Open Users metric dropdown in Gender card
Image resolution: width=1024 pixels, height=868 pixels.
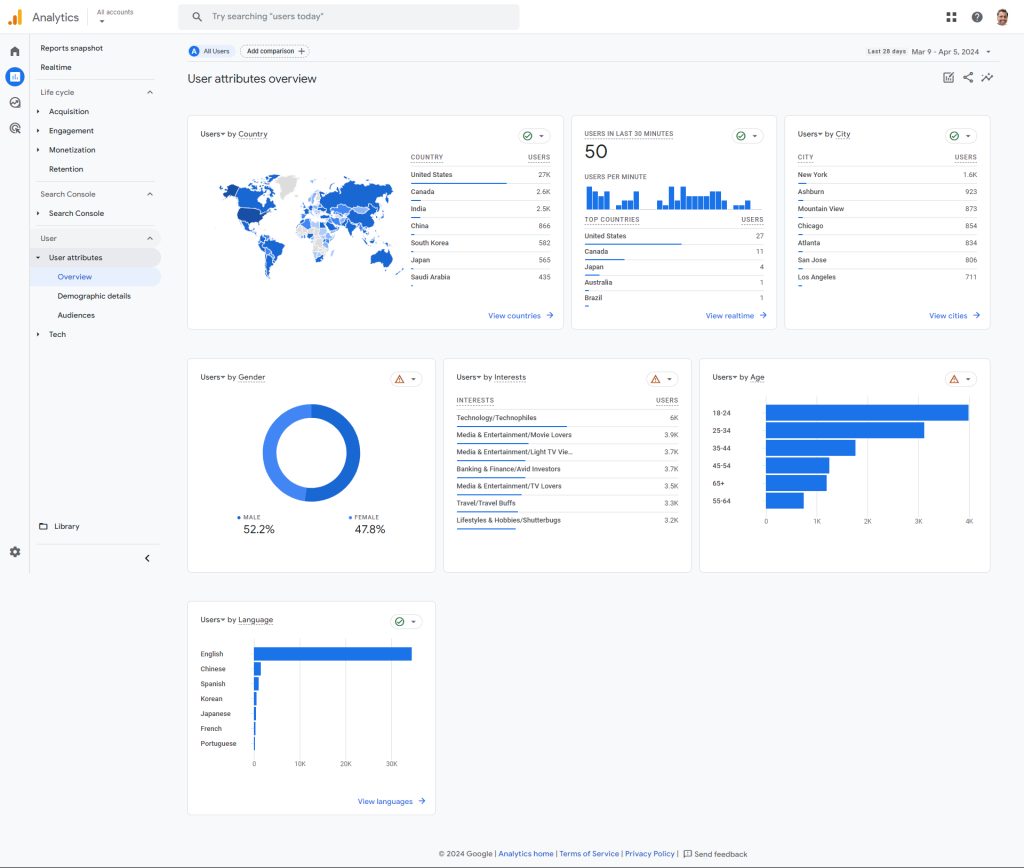(x=212, y=378)
